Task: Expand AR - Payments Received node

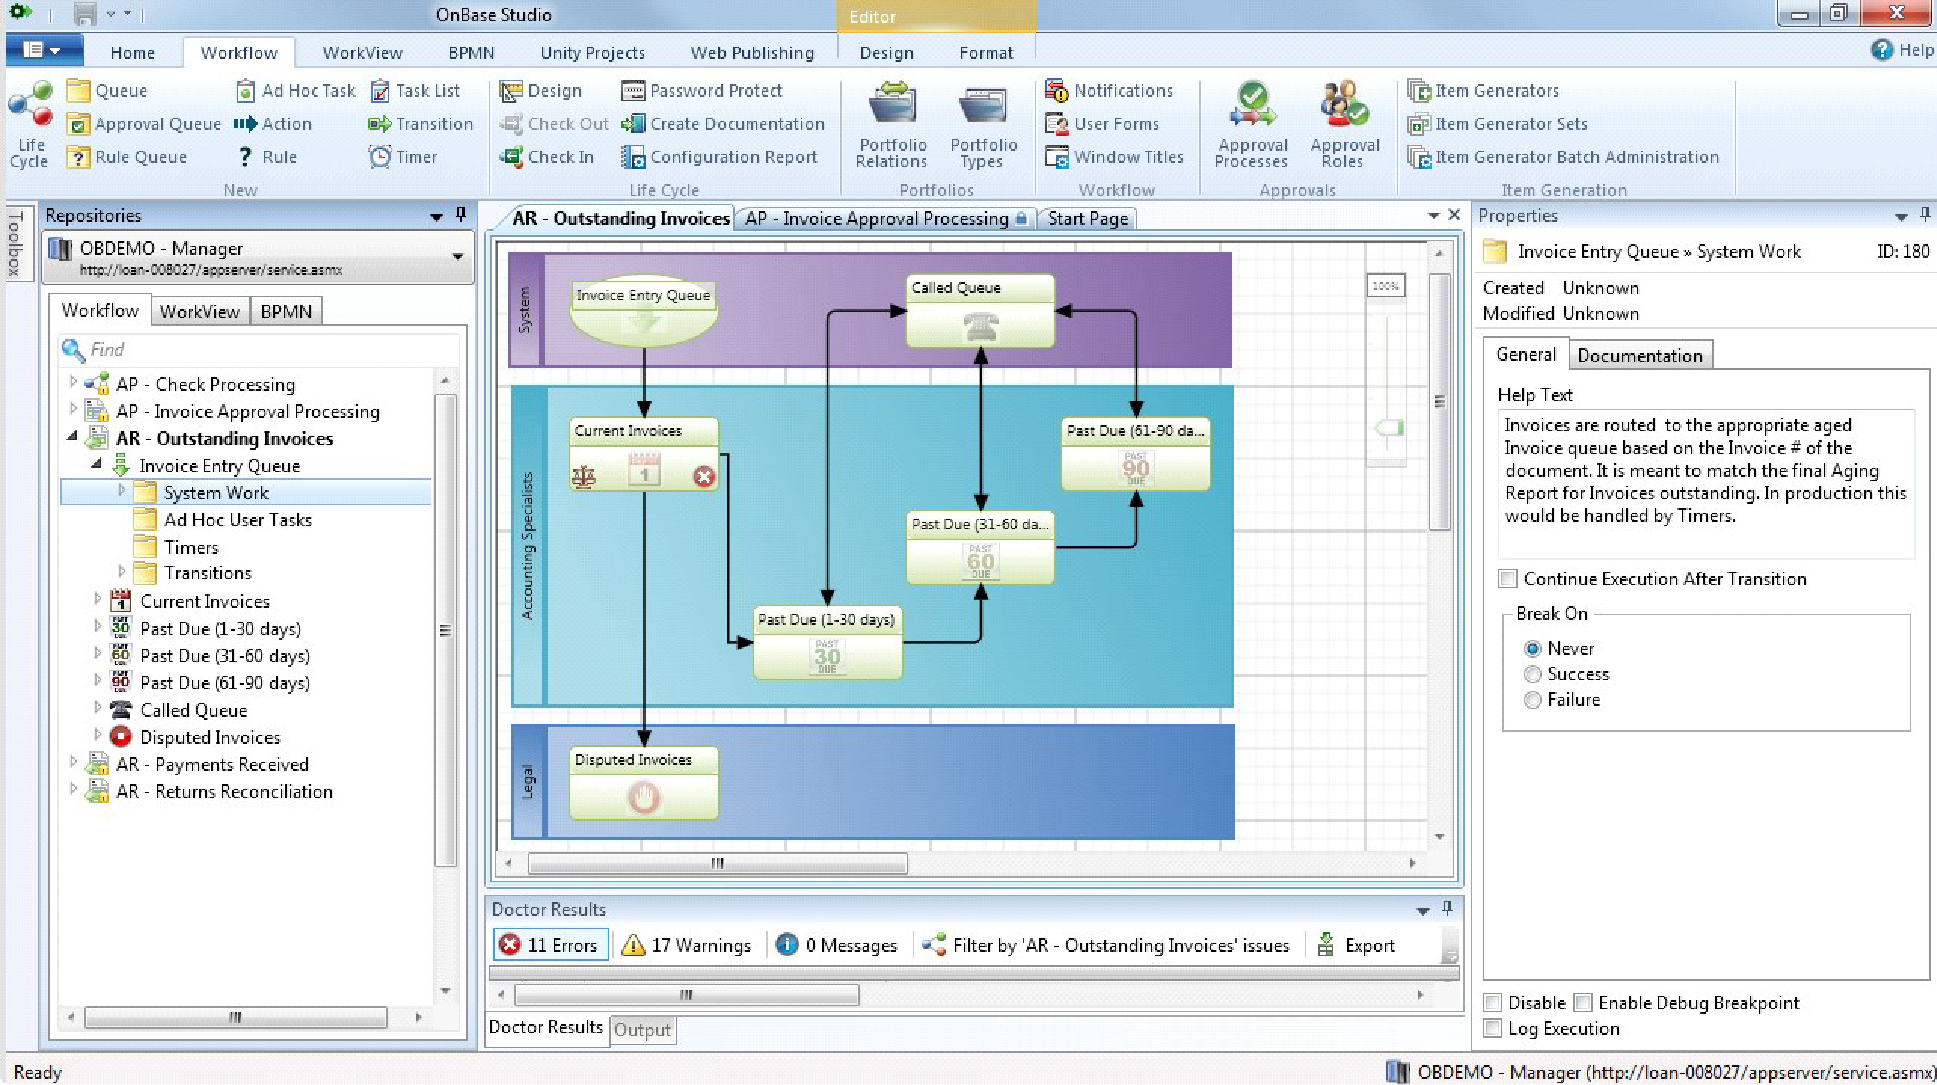Action: [x=73, y=762]
